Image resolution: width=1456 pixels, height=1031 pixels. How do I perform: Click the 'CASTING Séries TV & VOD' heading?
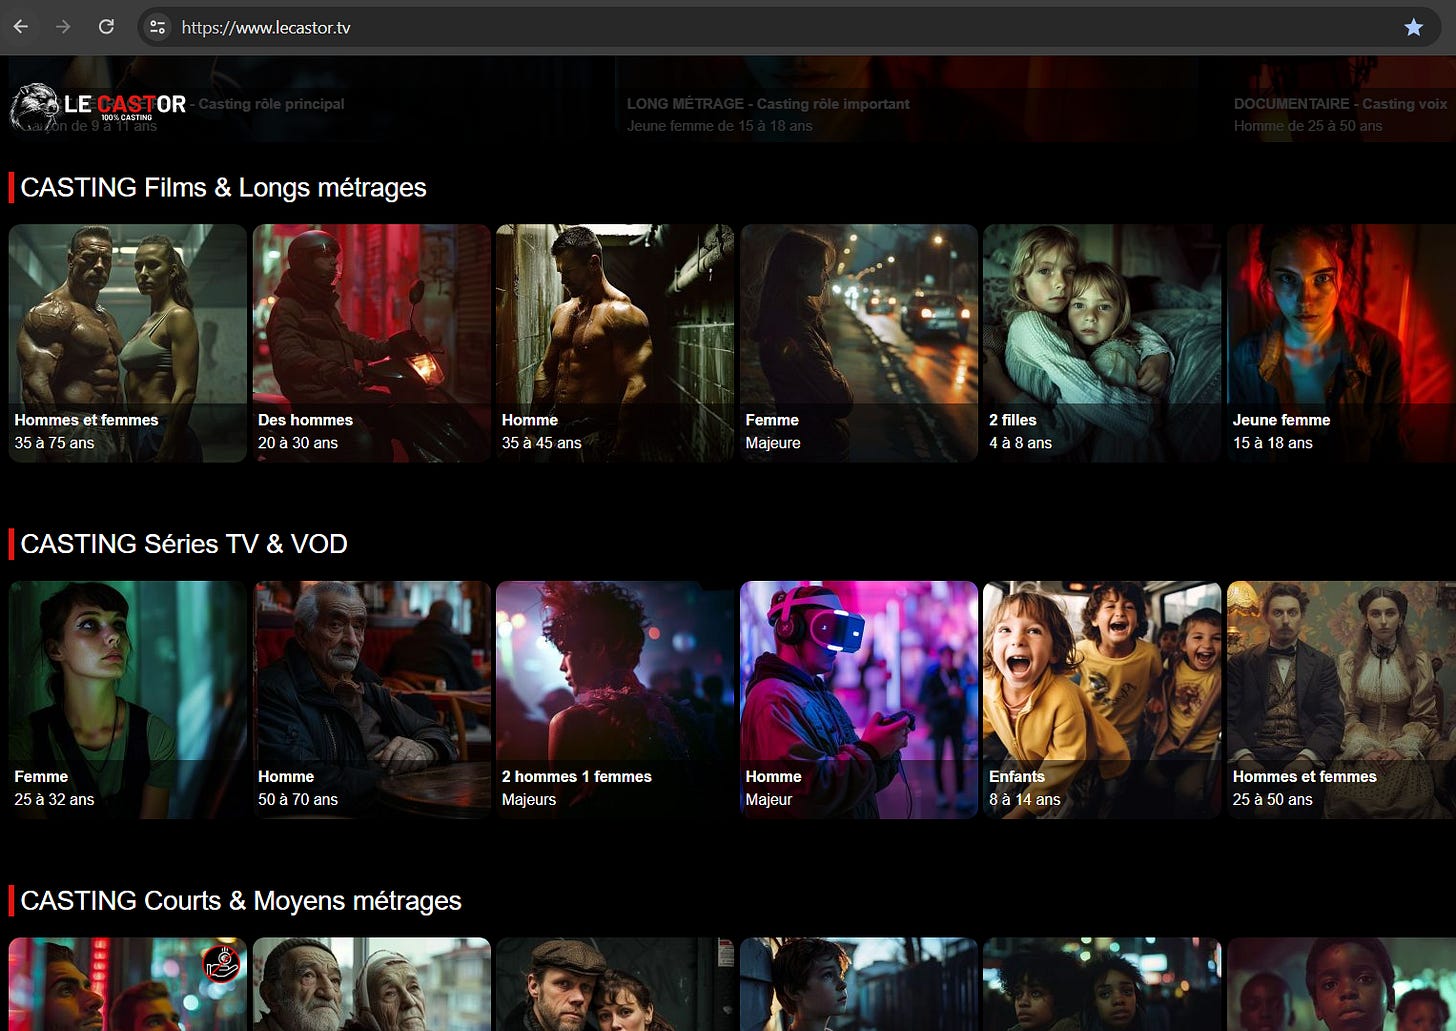(182, 544)
